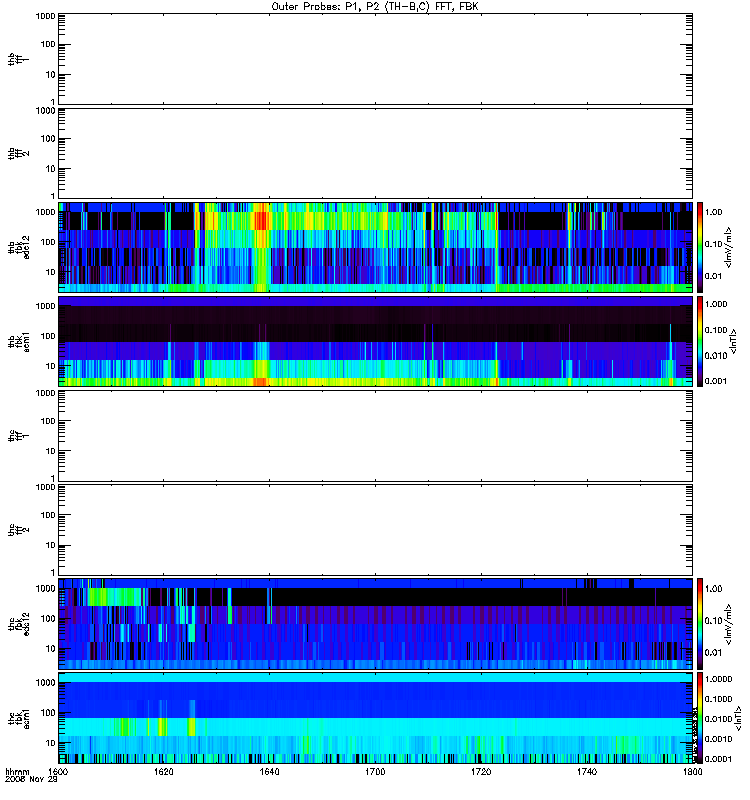Click the empty thb fff 2 panel
750x800 pixels.
tap(376, 153)
